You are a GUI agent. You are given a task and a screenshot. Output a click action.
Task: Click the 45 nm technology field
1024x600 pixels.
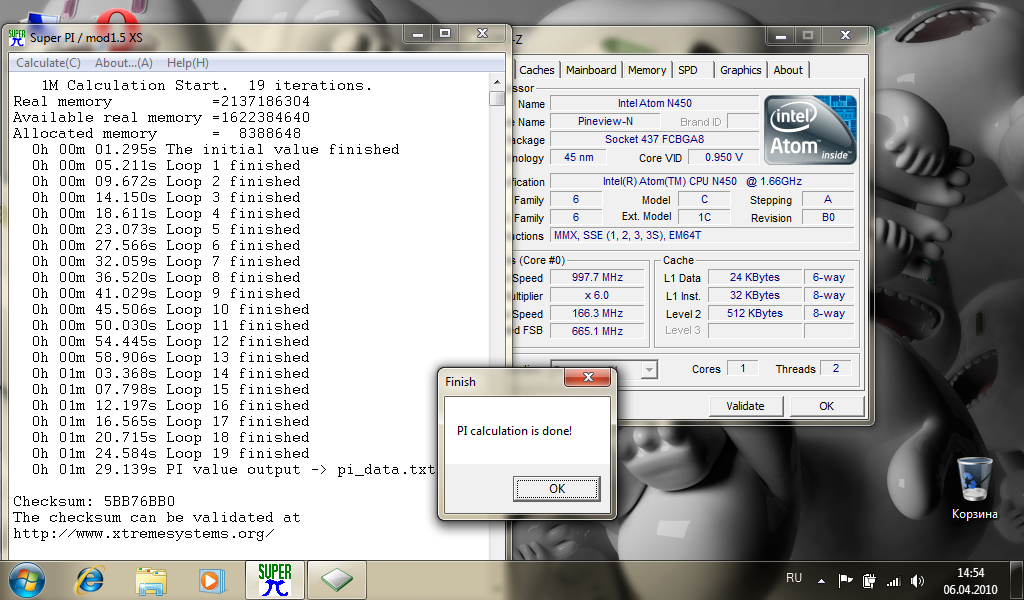pyautogui.click(x=579, y=157)
